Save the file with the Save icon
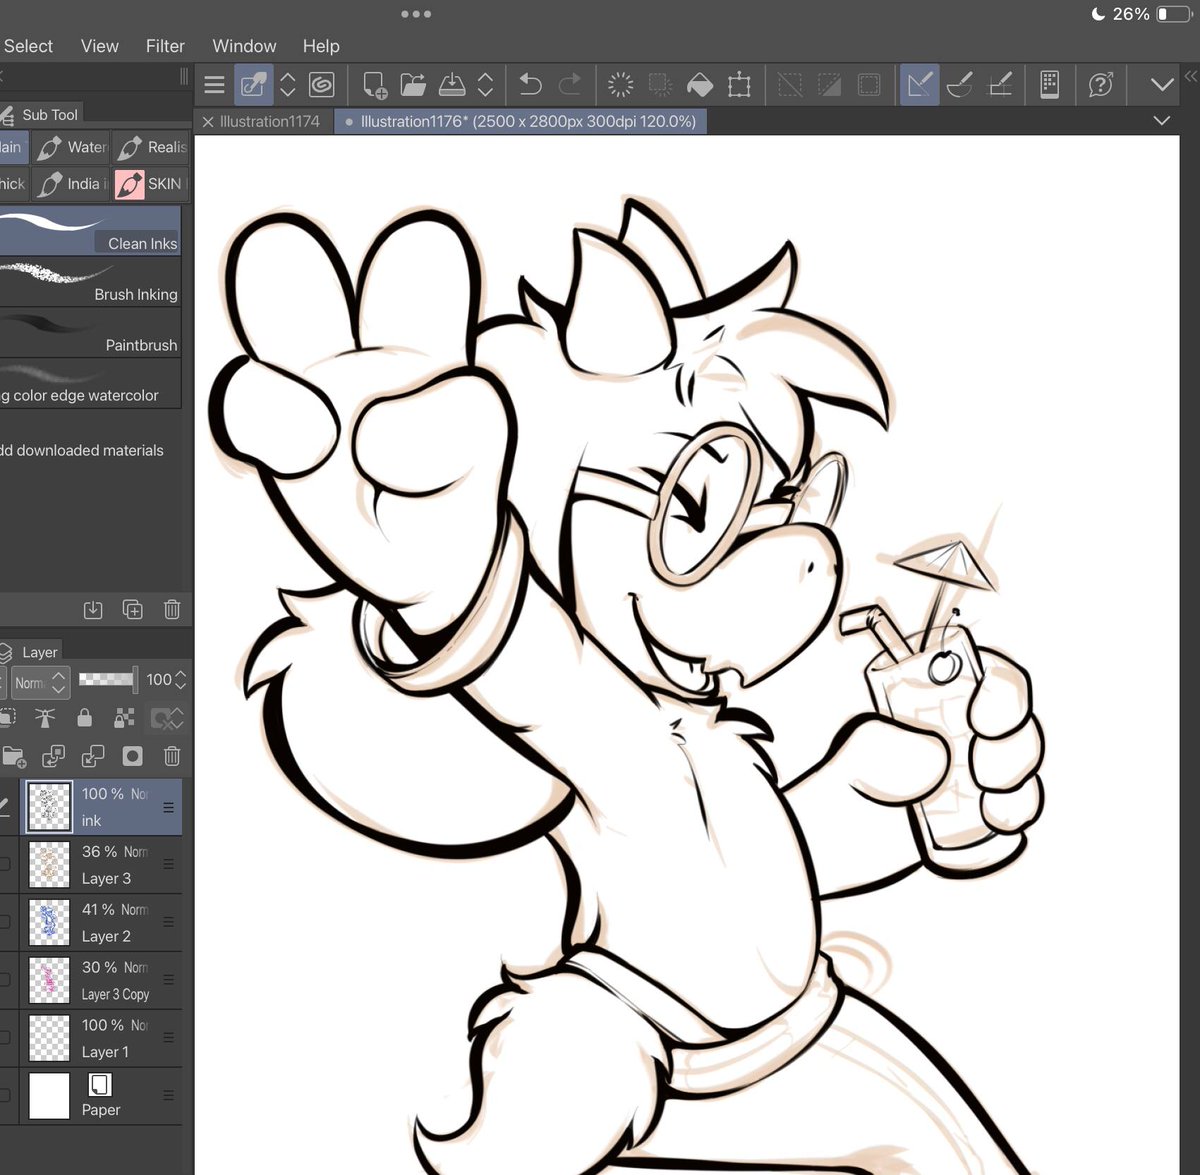 point(452,85)
